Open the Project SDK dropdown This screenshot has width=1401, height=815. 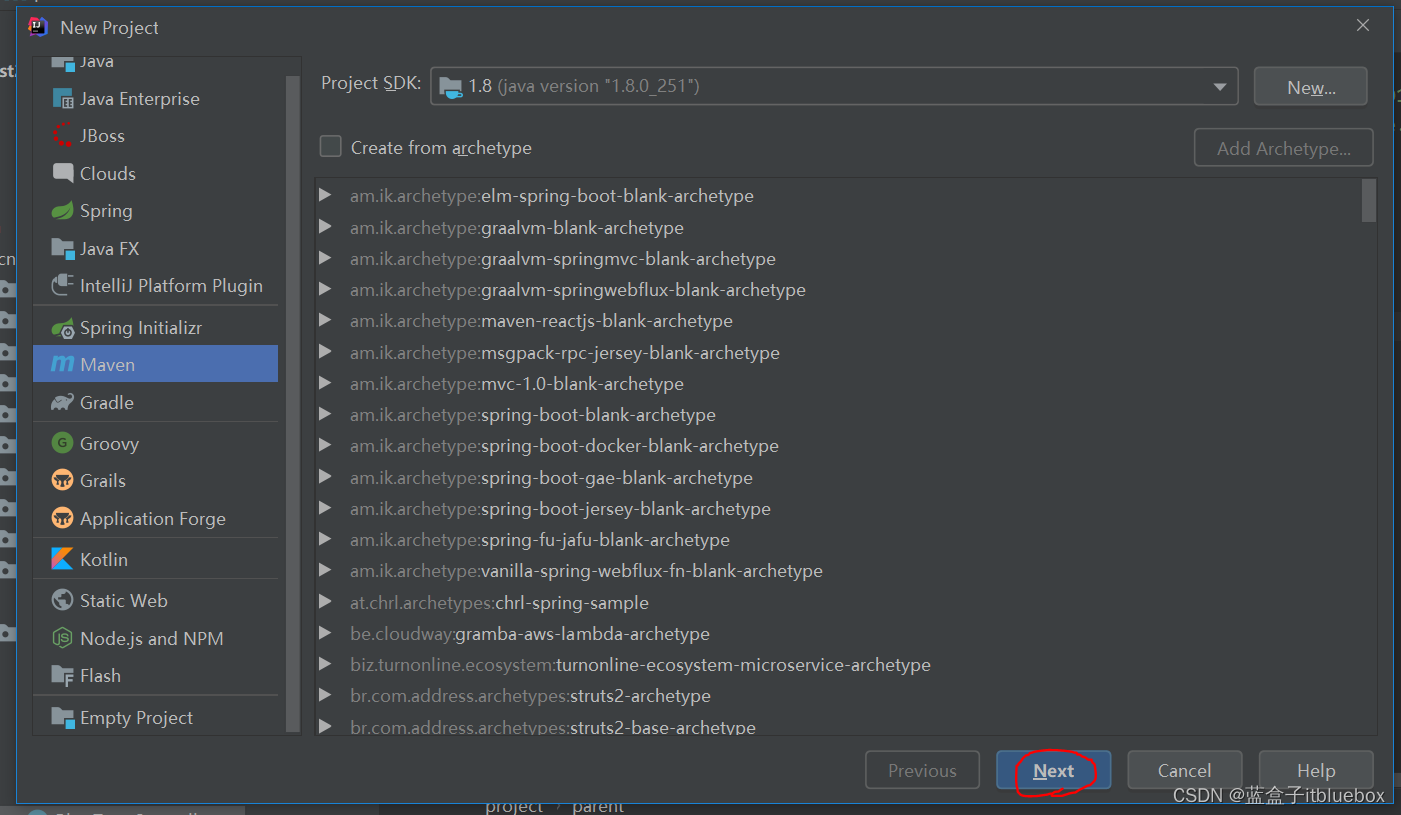coord(1220,86)
